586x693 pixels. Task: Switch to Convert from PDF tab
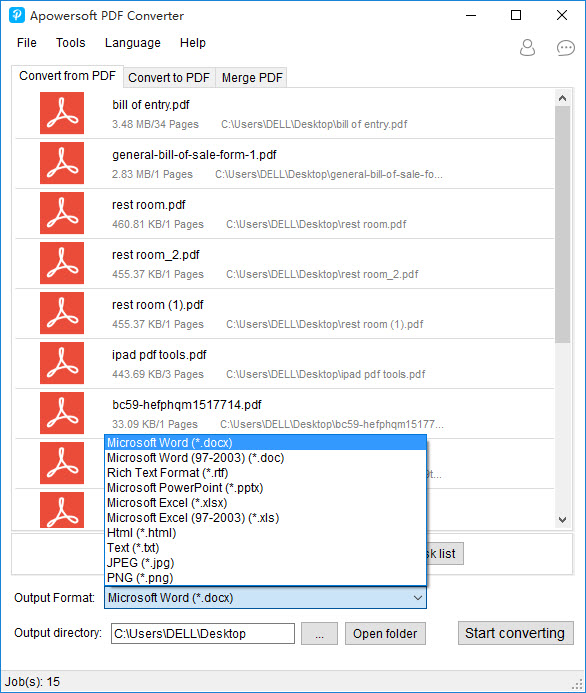coord(67,76)
